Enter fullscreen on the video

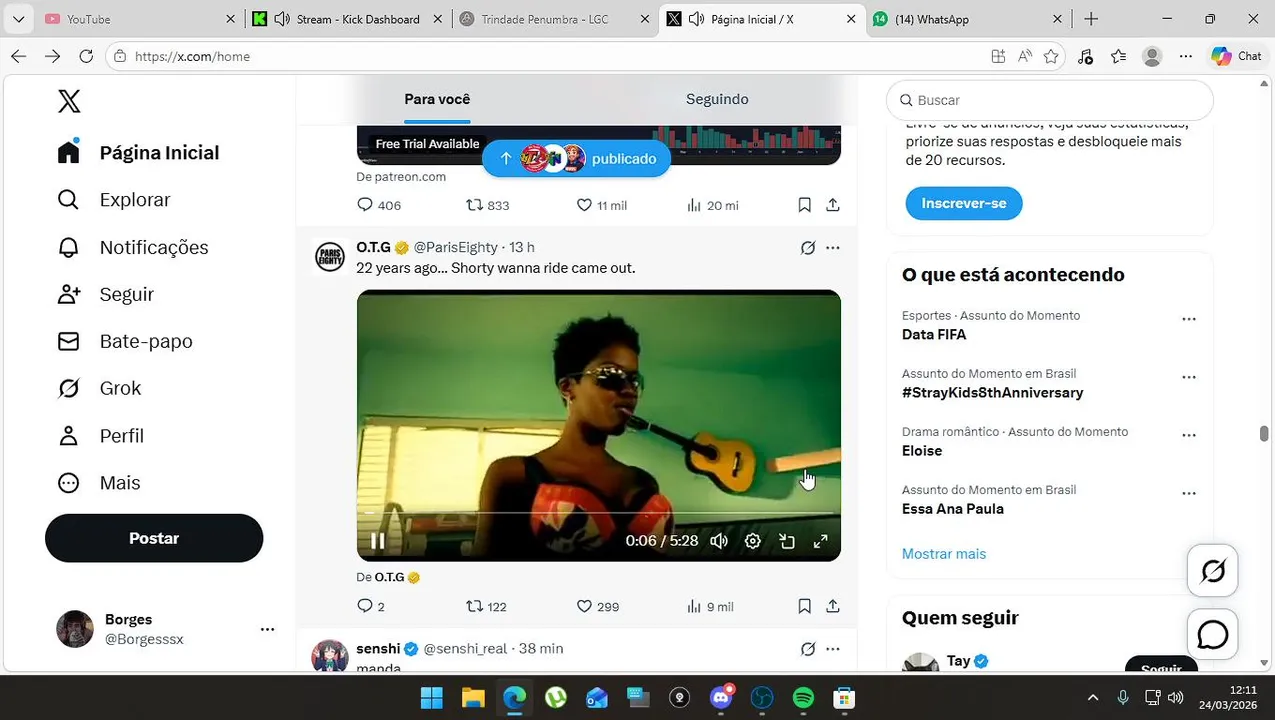pos(820,541)
